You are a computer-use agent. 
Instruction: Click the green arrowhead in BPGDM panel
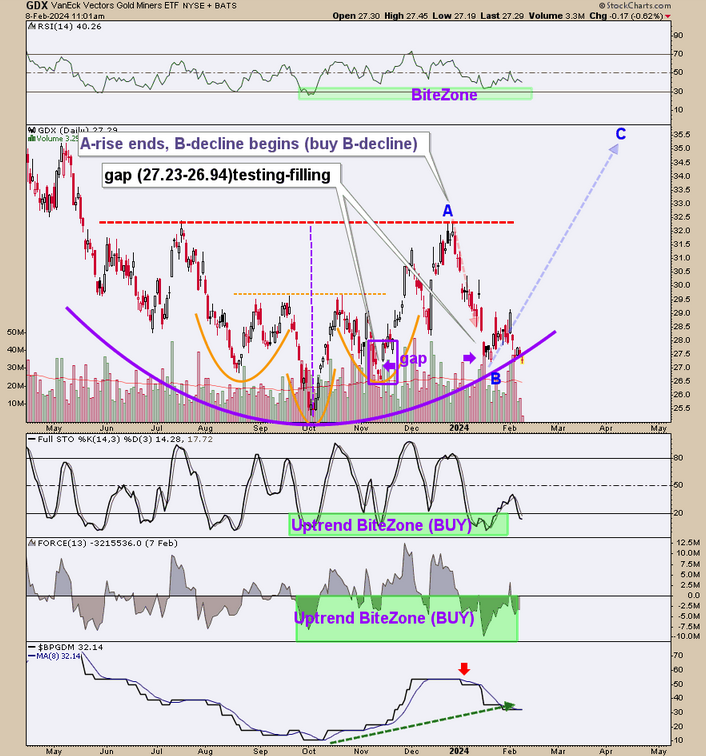[509, 705]
